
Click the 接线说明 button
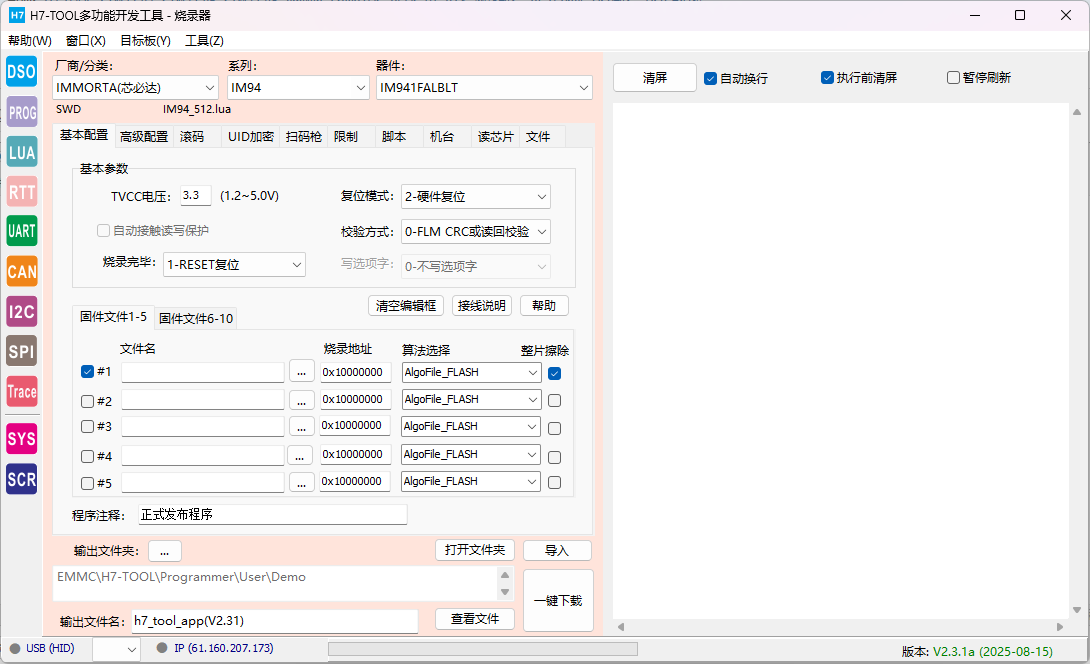[482, 305]
